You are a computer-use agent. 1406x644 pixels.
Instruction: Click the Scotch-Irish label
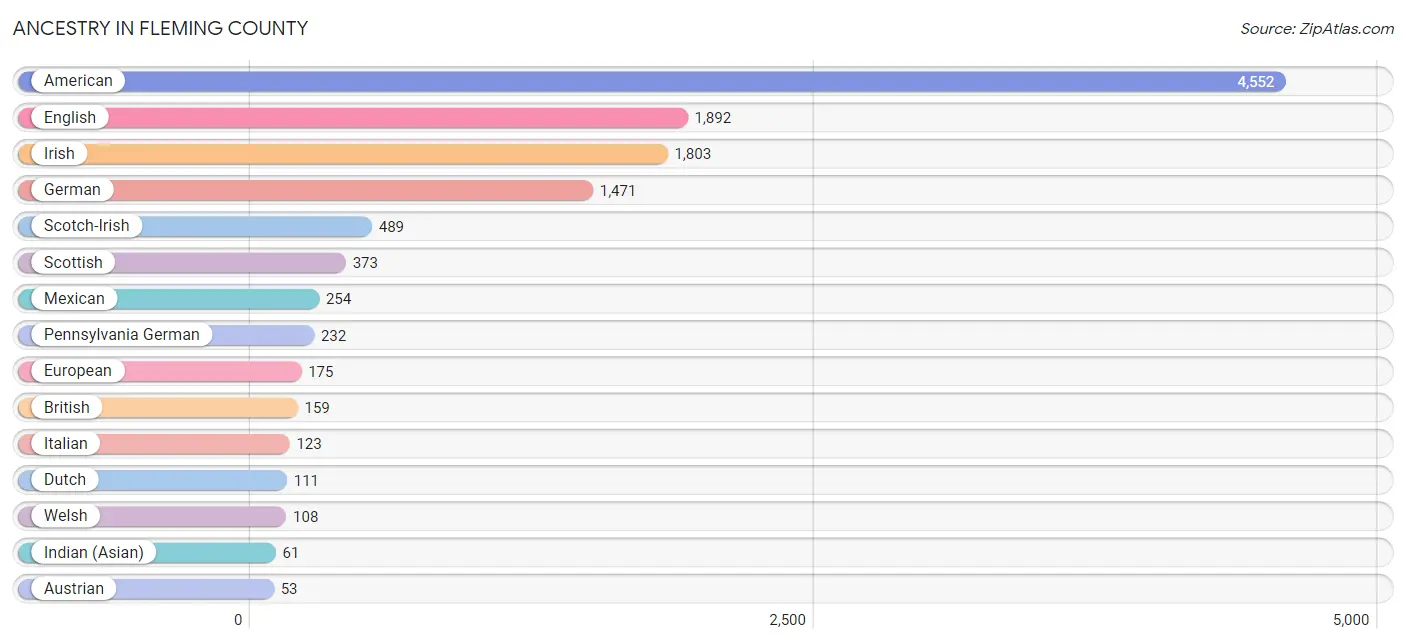(x=86, y=226)
